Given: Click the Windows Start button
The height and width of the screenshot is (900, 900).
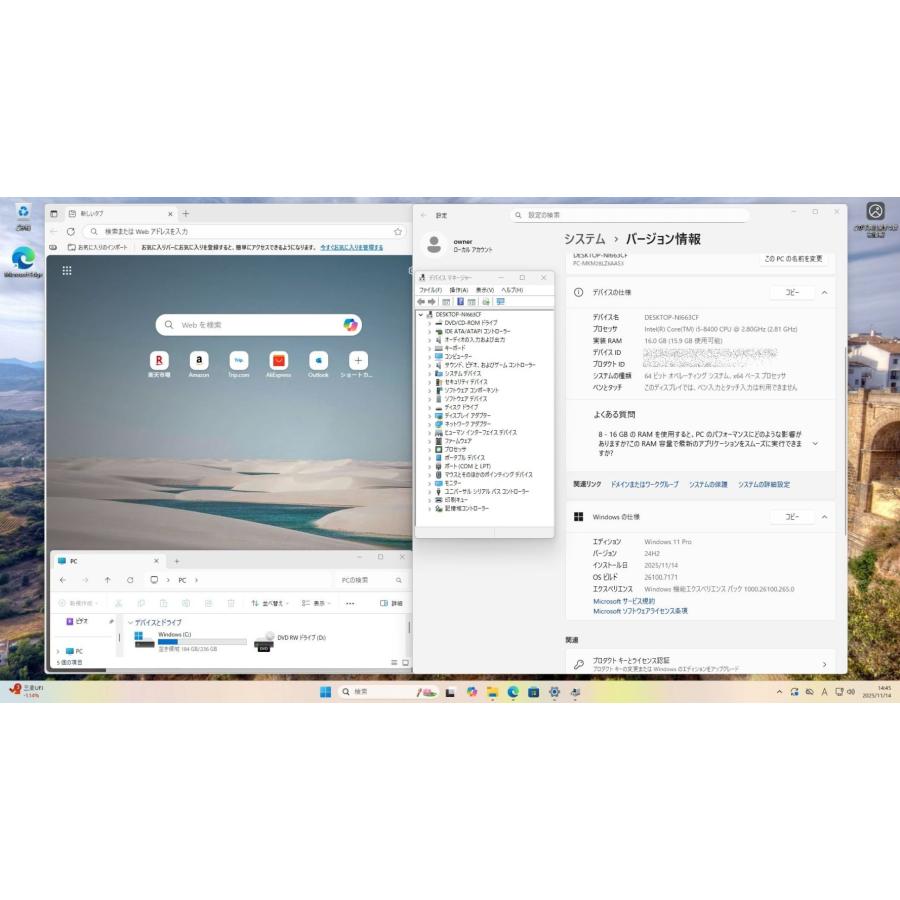Looking at the screenshot, I should (325, 692).
